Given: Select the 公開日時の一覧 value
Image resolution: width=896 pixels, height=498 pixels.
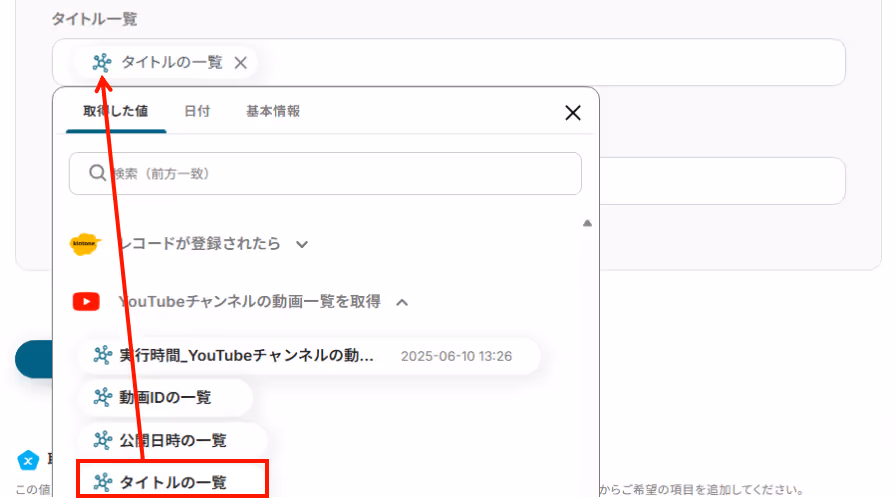Looking at the screenshot, I should (173, 440).
